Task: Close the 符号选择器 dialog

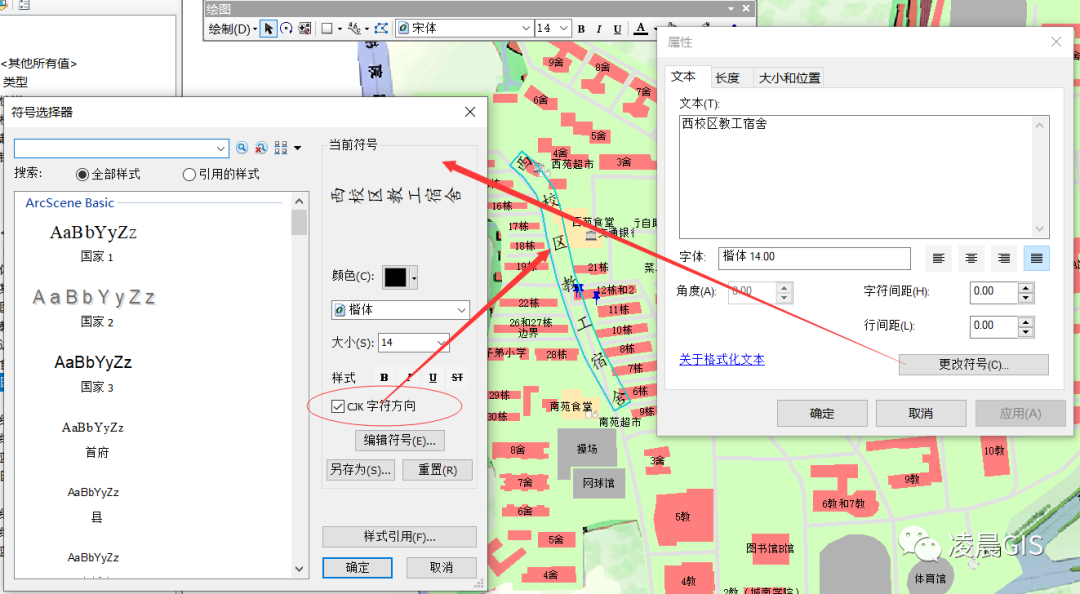Action: pos(470,112)
